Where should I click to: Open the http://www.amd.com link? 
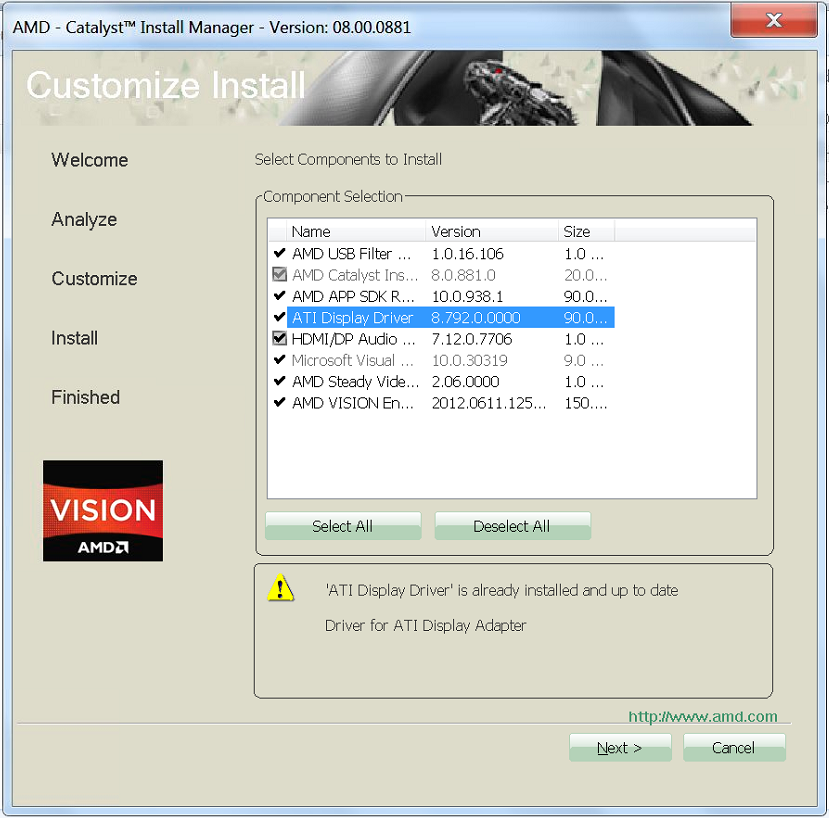click(703, 716)
